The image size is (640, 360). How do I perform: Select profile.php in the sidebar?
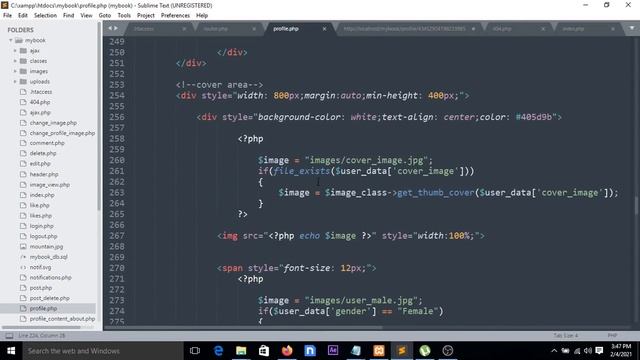43,309
